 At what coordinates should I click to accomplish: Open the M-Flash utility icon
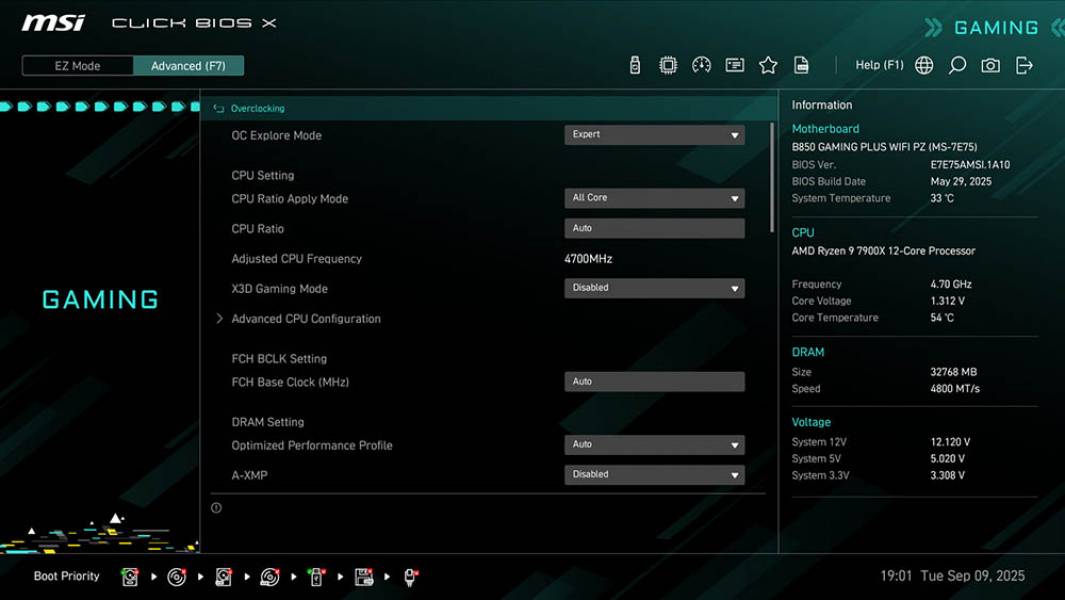click(x=637, y=64)
